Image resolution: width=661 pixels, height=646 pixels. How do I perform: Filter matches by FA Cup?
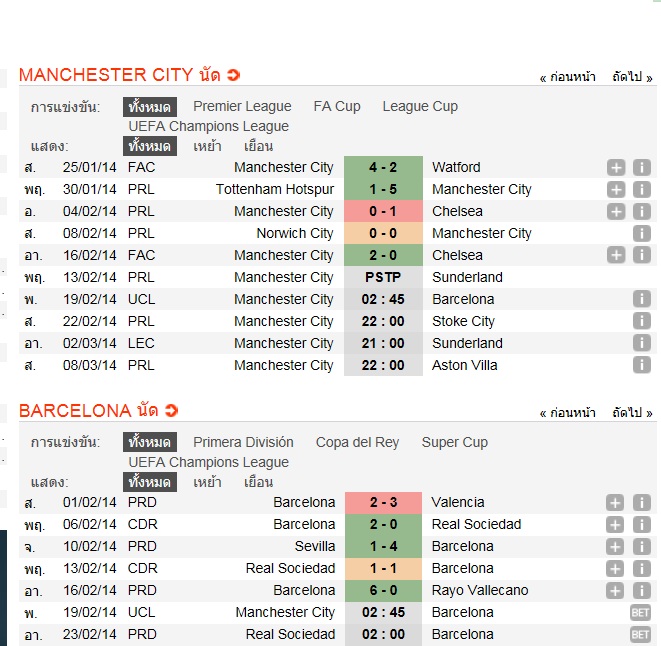tap(337, 106)
